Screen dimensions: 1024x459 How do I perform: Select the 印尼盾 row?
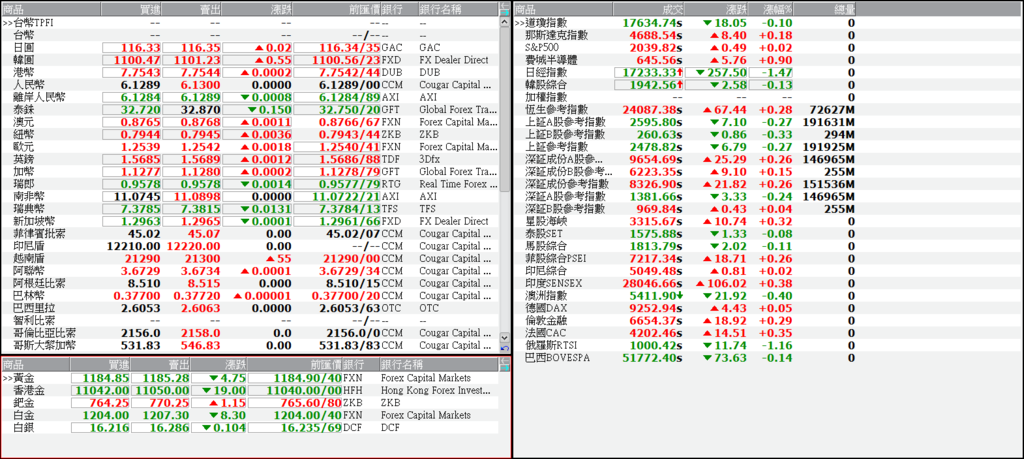click(x=250, y=245)
